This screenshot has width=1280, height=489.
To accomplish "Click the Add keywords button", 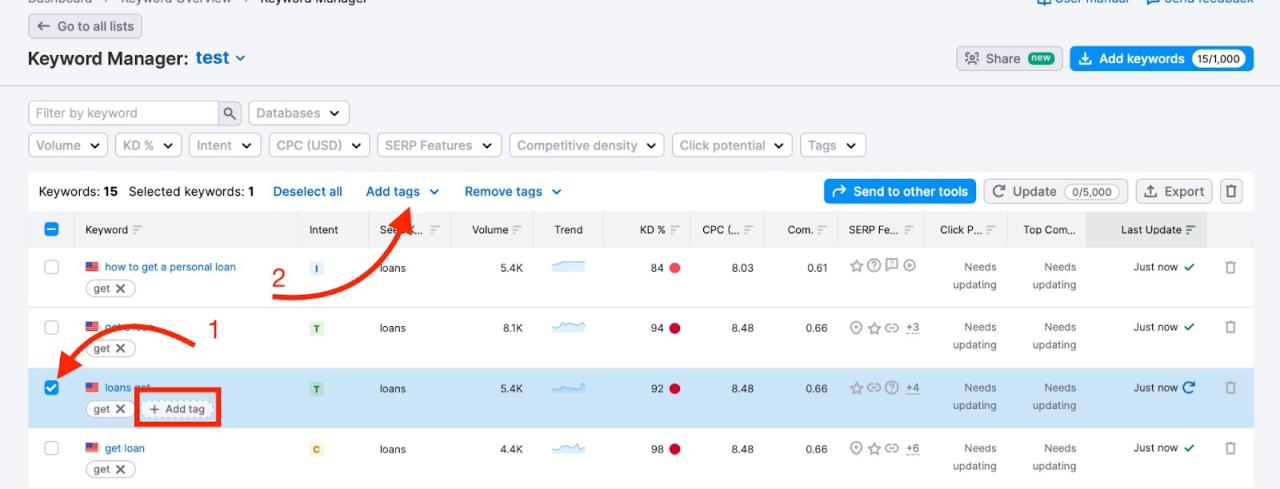I will coord(1161,58).
